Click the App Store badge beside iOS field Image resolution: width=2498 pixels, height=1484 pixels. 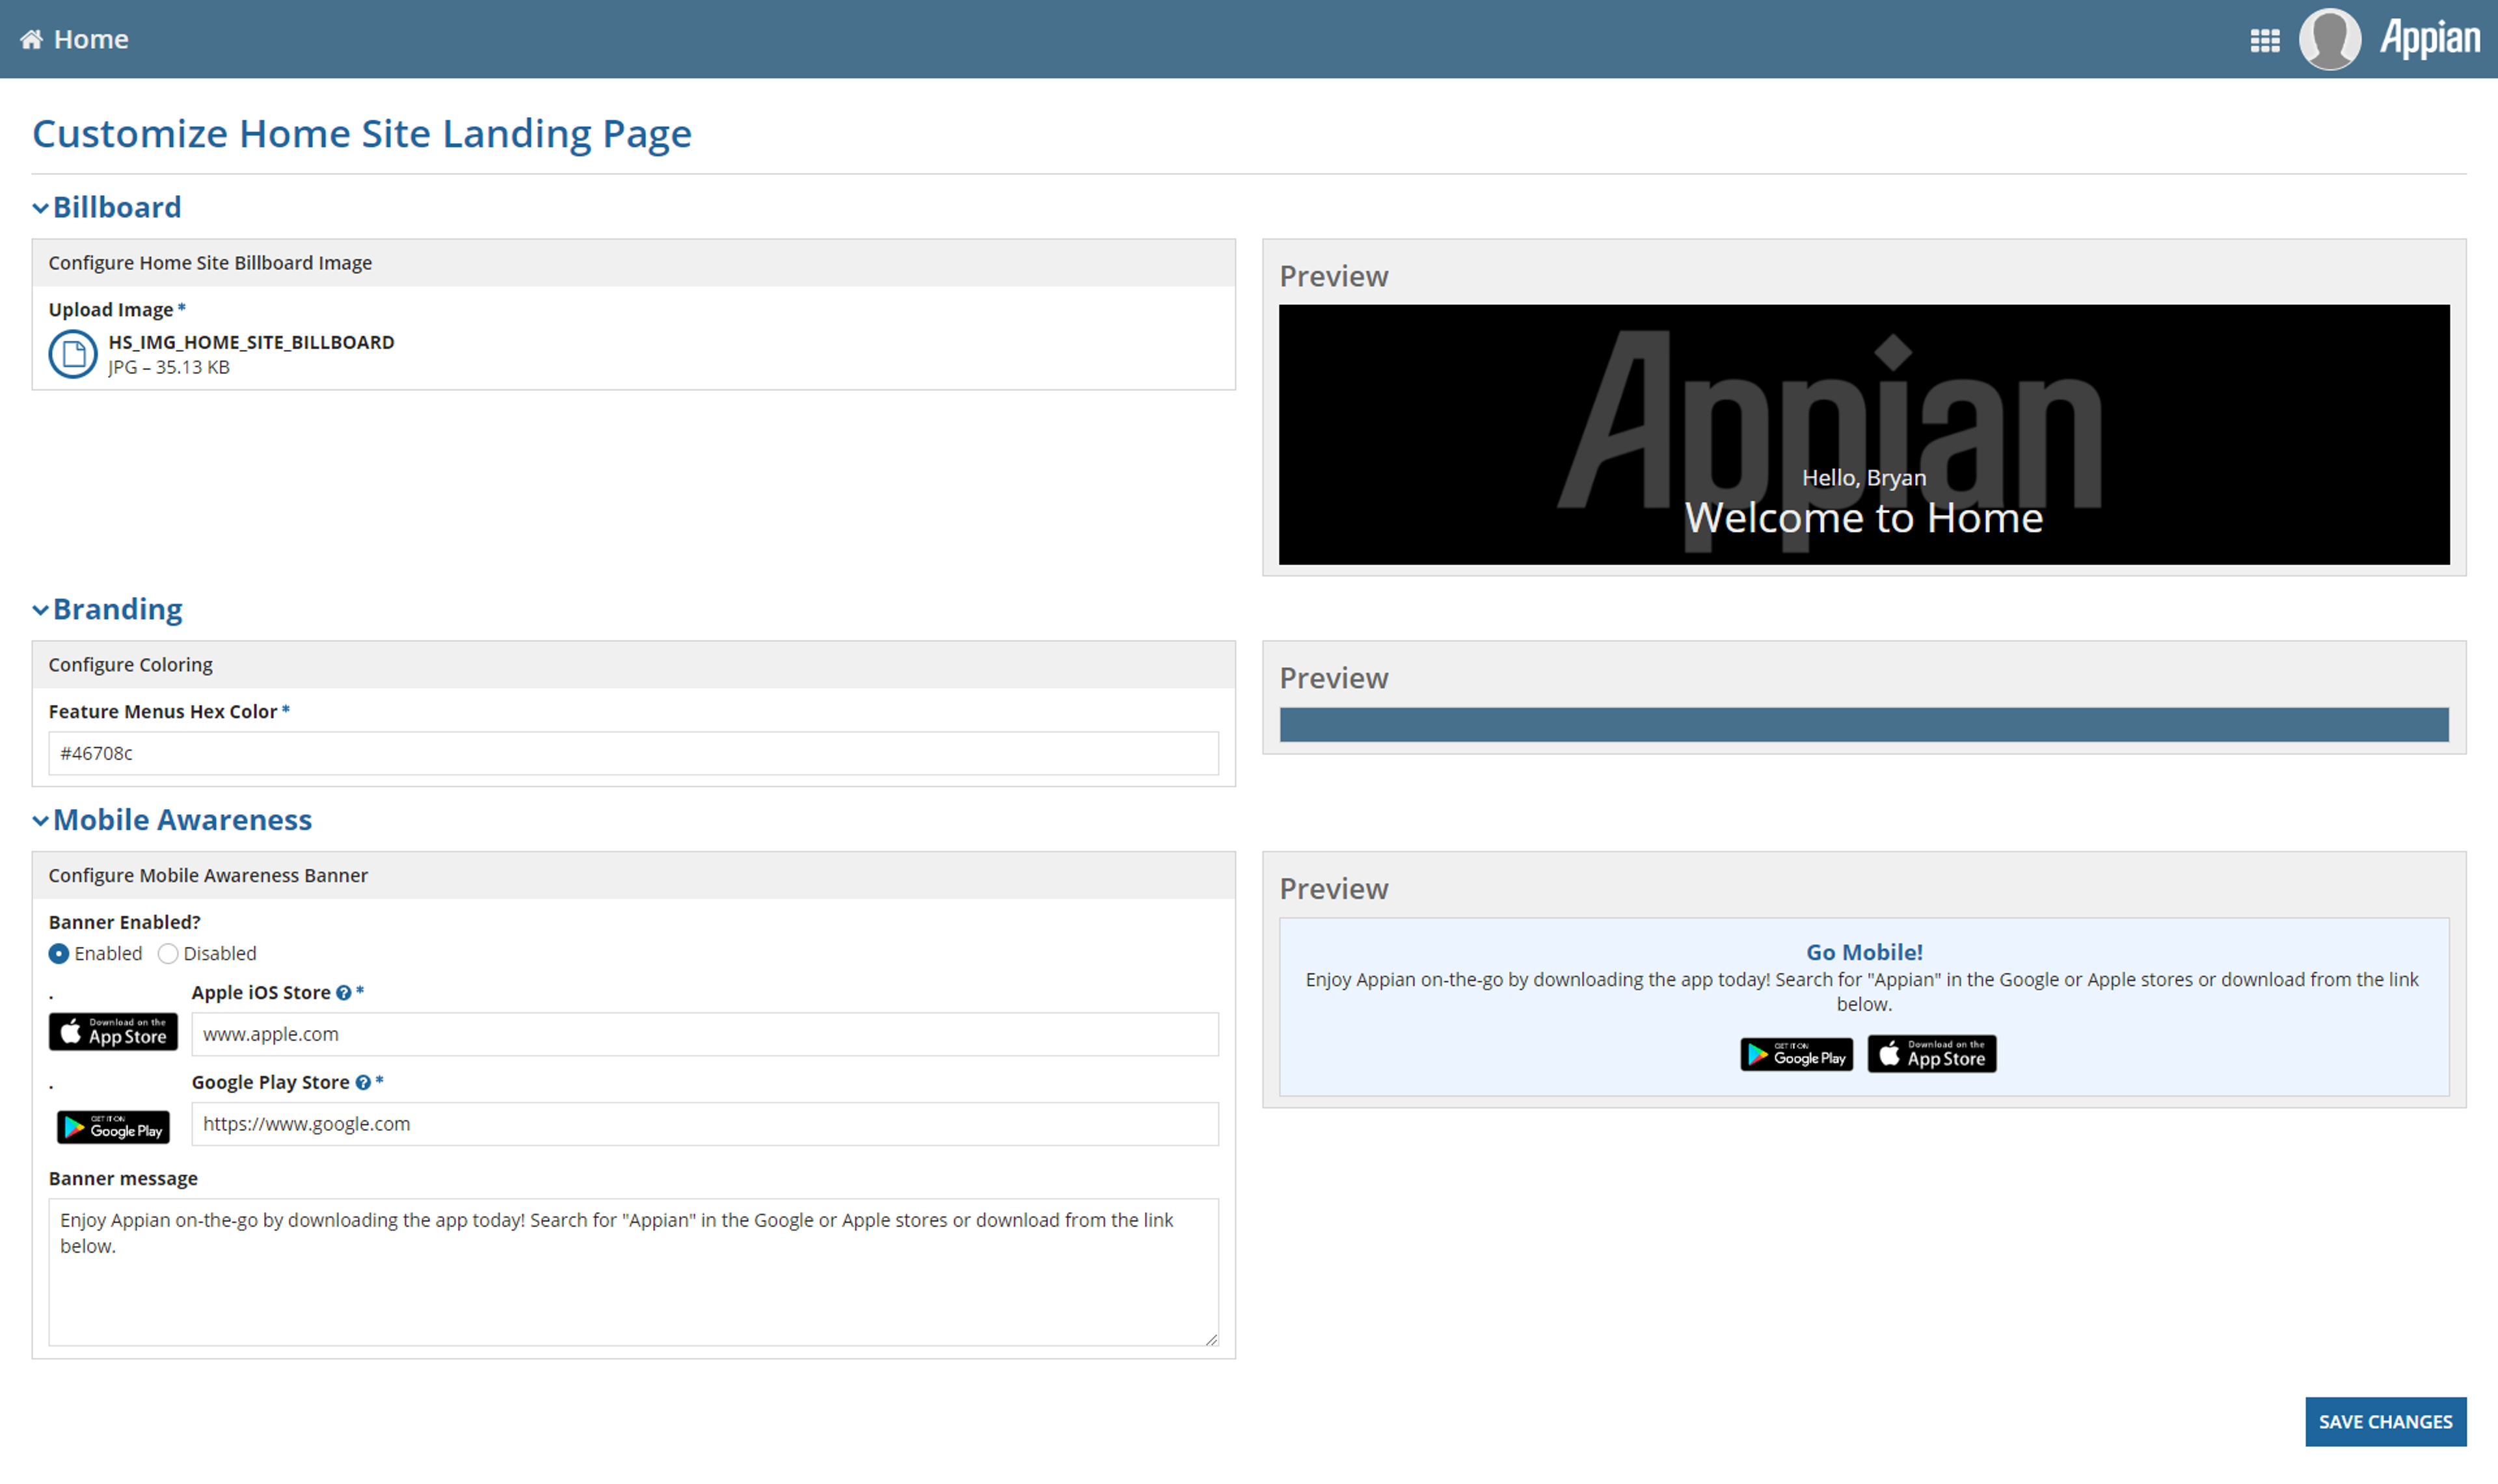click(113, 1032)
